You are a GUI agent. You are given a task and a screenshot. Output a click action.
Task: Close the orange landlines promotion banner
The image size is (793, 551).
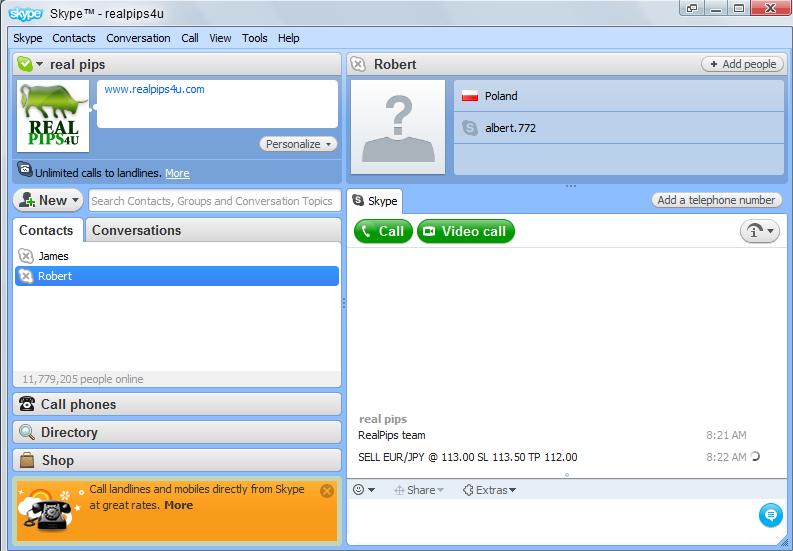pyautogui.click(x=327, y=490)
